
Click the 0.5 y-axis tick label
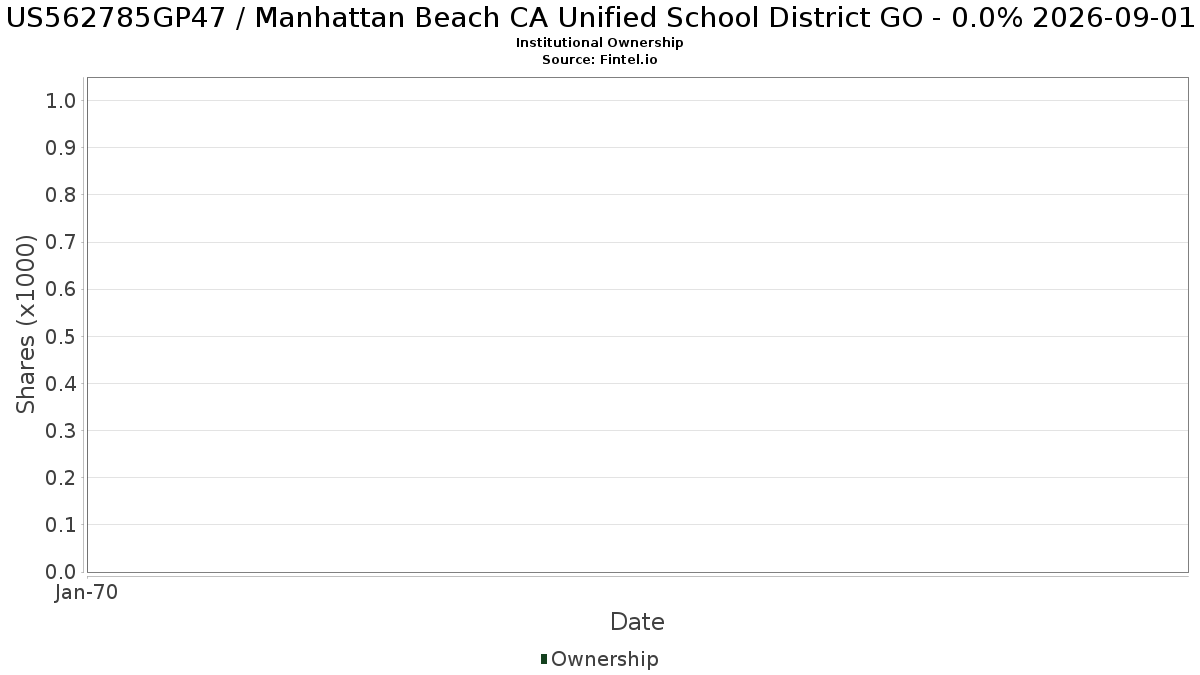tap(61, 336)
